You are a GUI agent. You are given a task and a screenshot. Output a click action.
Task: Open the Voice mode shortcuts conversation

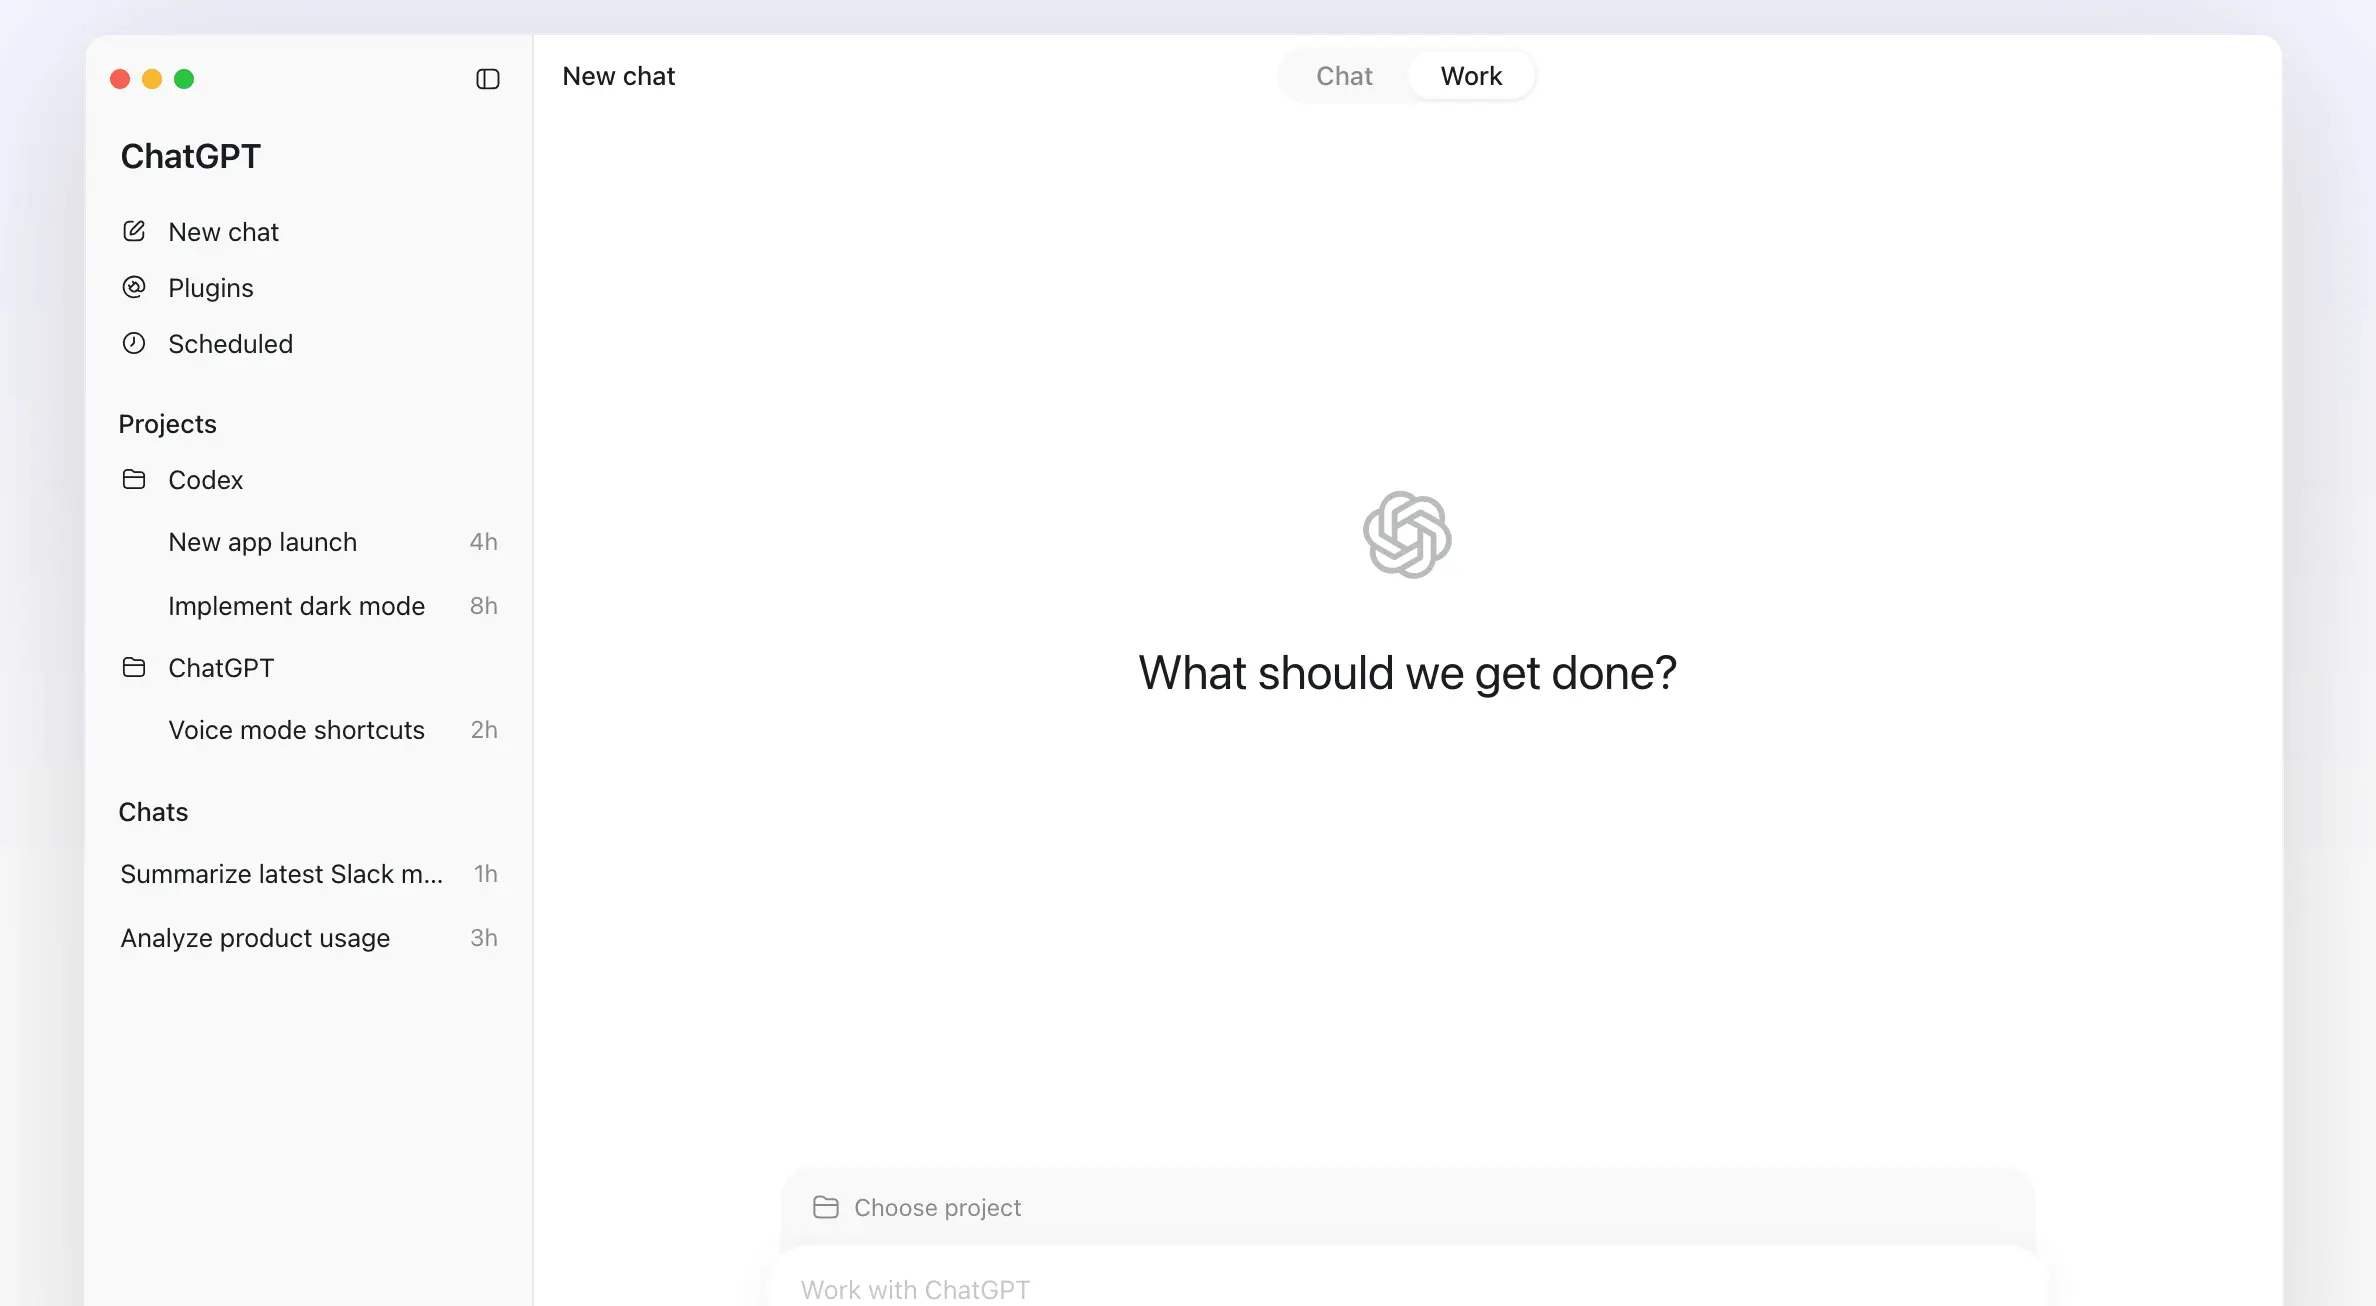point(309,730)
